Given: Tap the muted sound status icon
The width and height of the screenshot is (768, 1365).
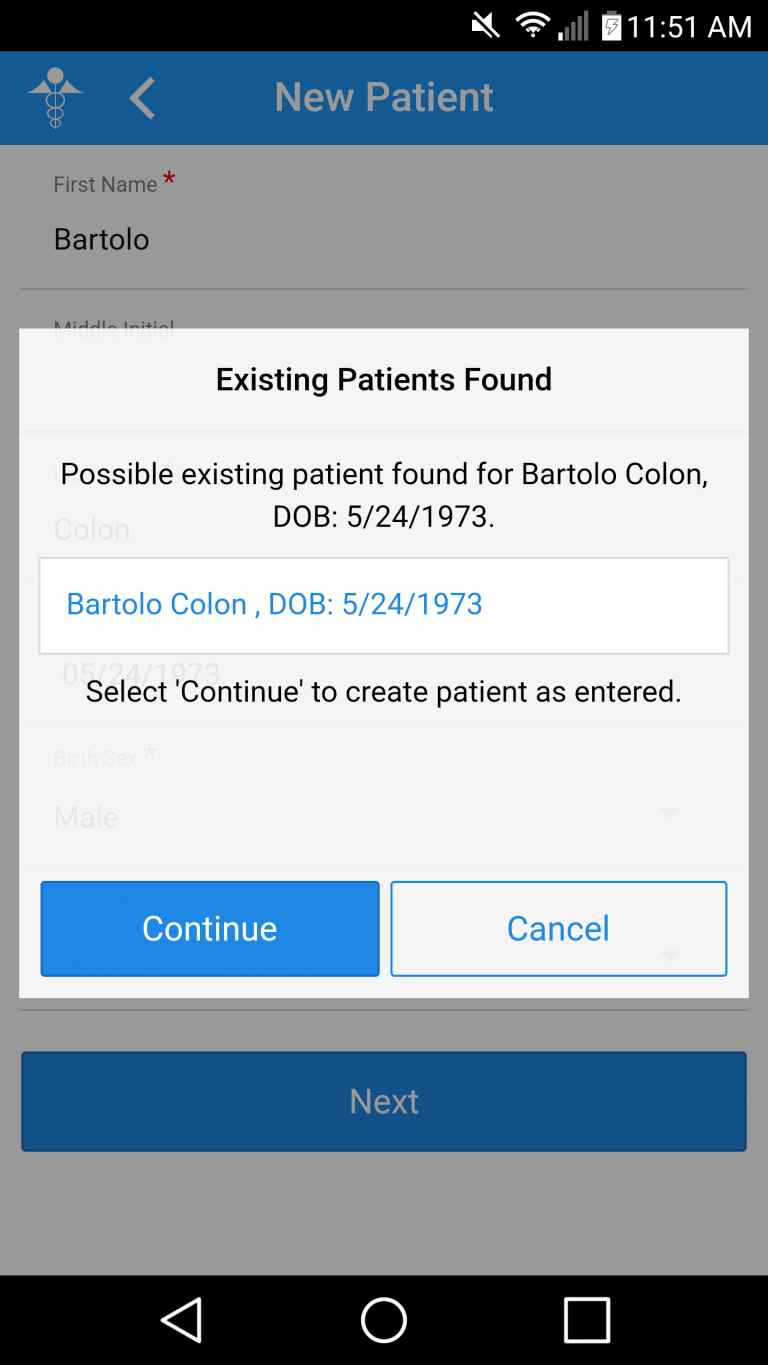Looking at the screenshot, I should tap(486, 26).
